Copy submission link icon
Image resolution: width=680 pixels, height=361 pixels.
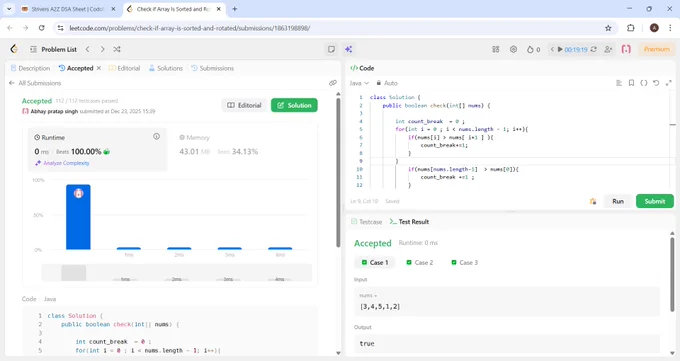click(x=333, y=83)
